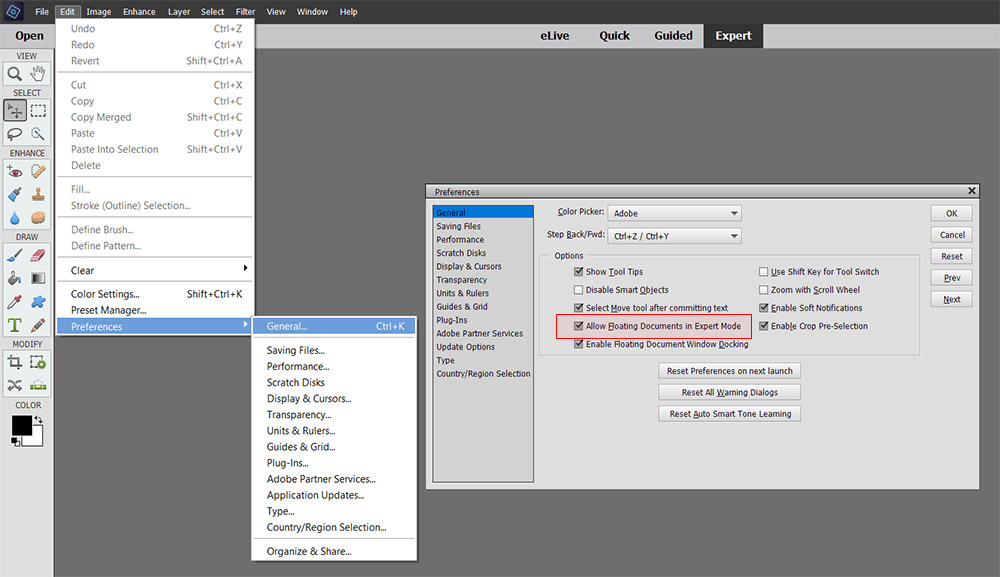Select the Smart Brush tool
Screen dimensions: 1000x577
click(15, 194)
